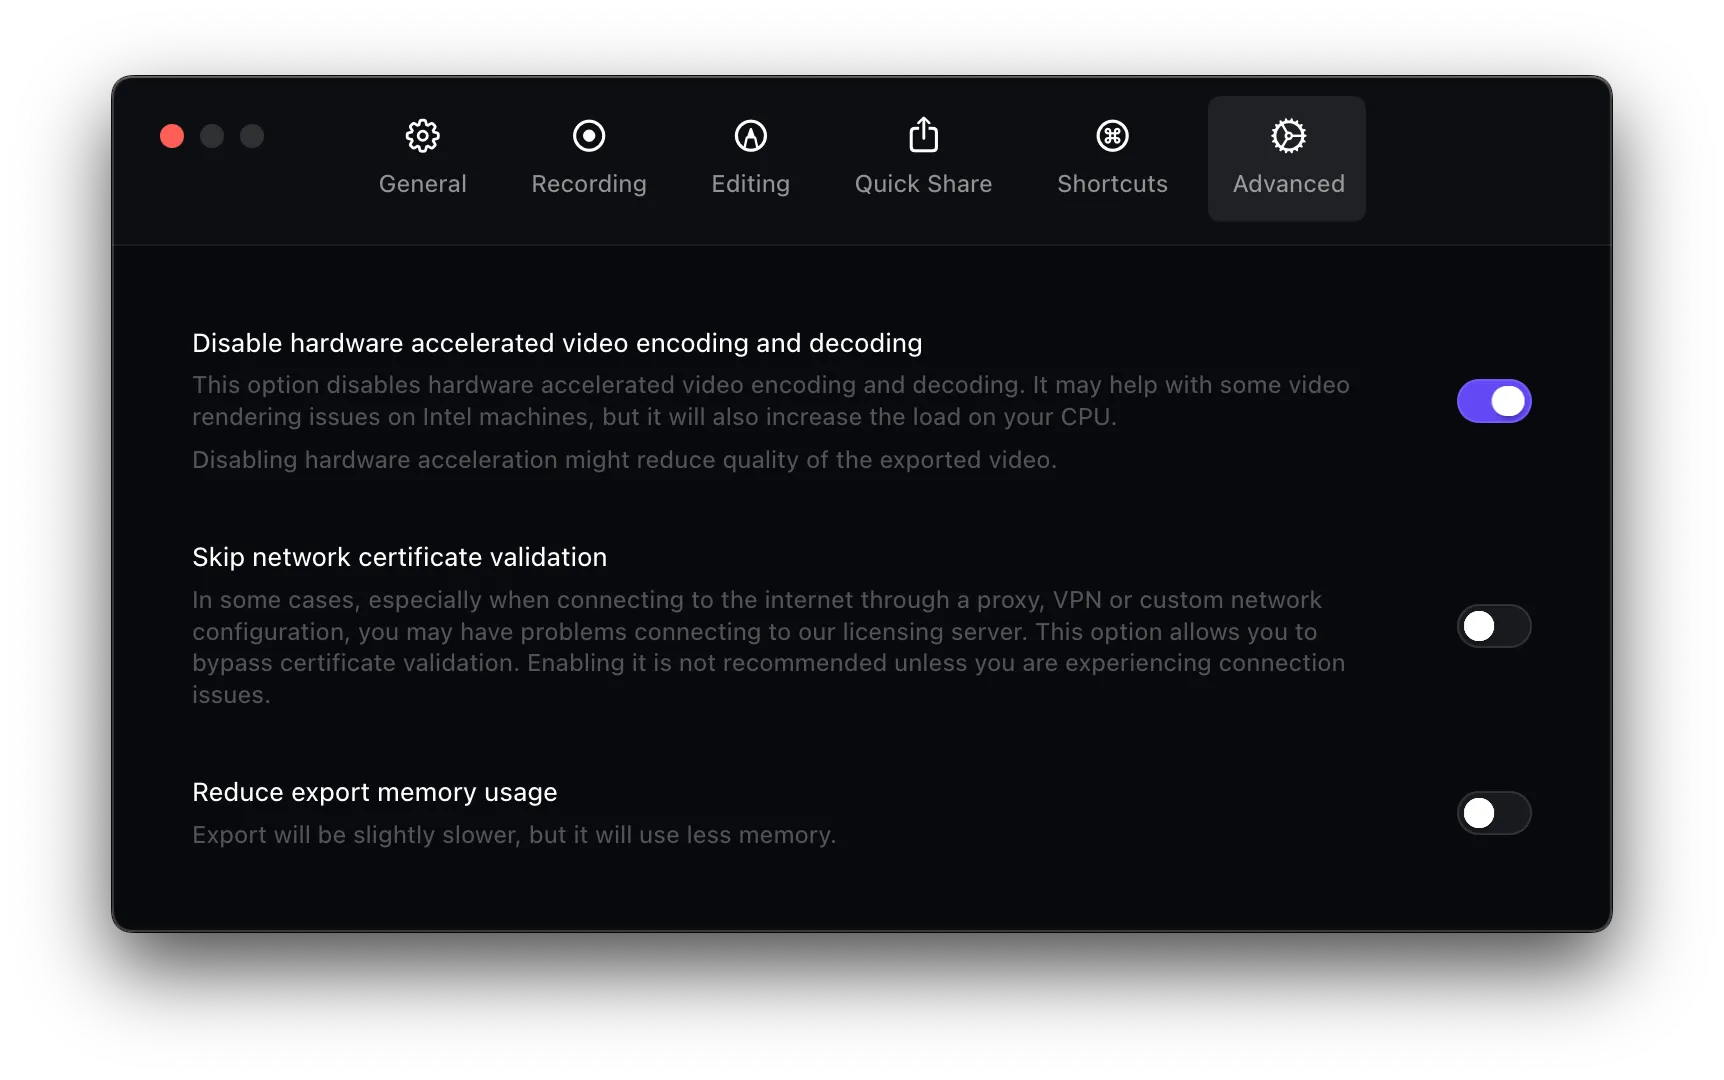This screenshot has height=1080, width=1724.
Task: Select the Advanced tab label
Action: (1288, 184)
